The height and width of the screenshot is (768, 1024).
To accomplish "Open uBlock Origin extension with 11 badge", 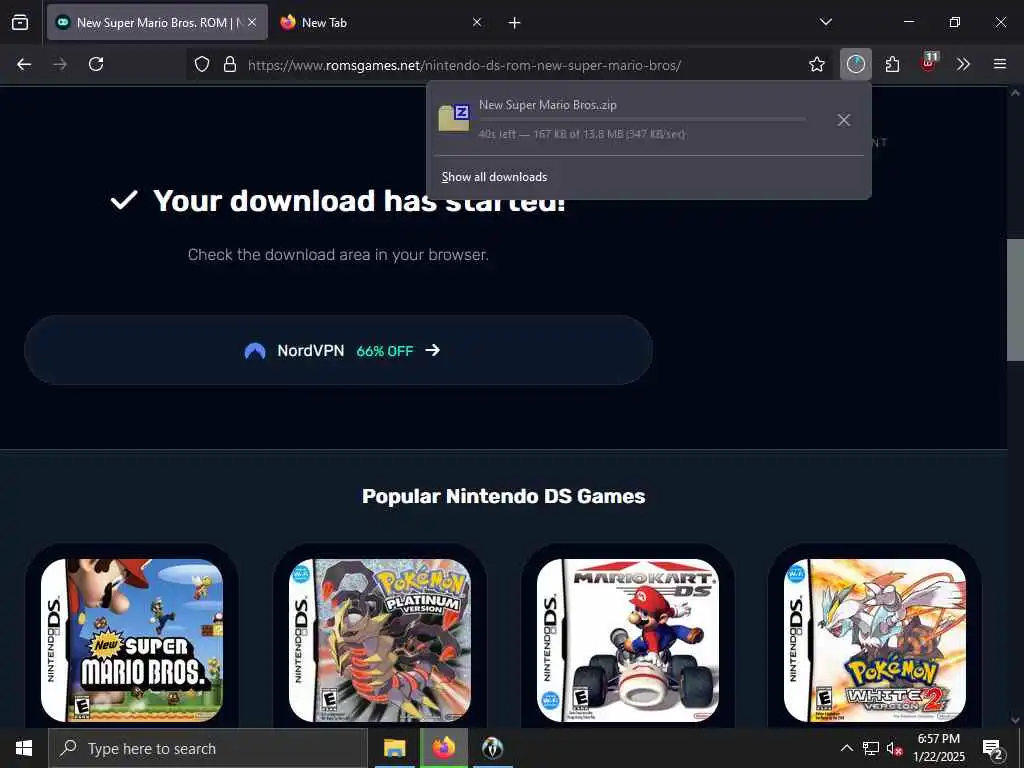I will (x=928, y=63).
